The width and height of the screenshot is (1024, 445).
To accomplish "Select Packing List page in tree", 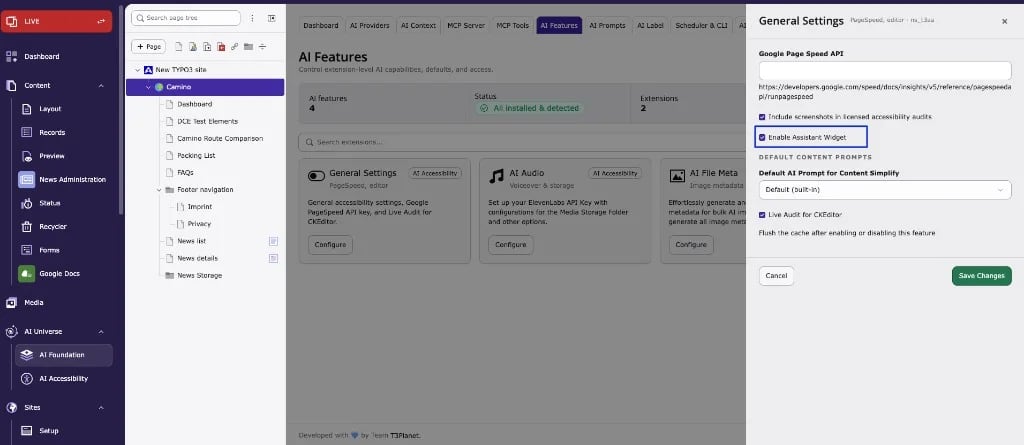I will tap(196, 156).
